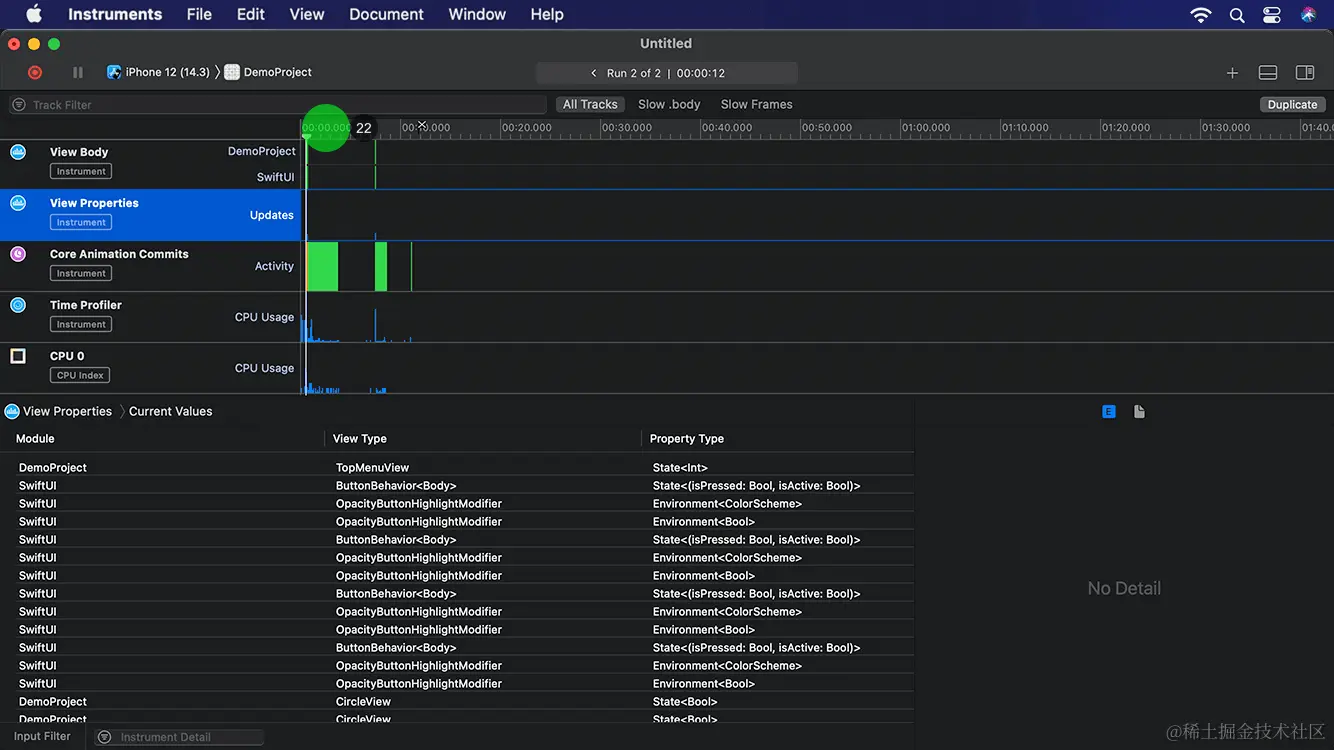Click the iPhone simulator device icon
The height and width of the screenshot is (750, 1334).
click(x=114, y=72)
